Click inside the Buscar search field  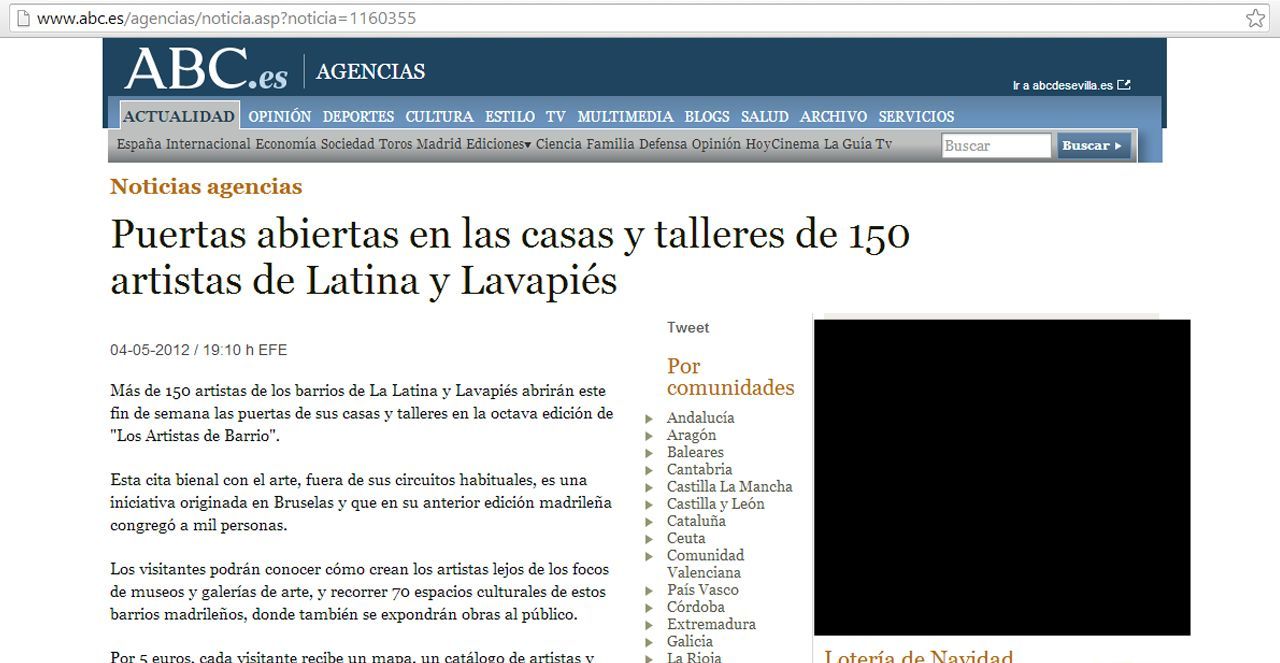pyautogui.click(x=997, y=146)
